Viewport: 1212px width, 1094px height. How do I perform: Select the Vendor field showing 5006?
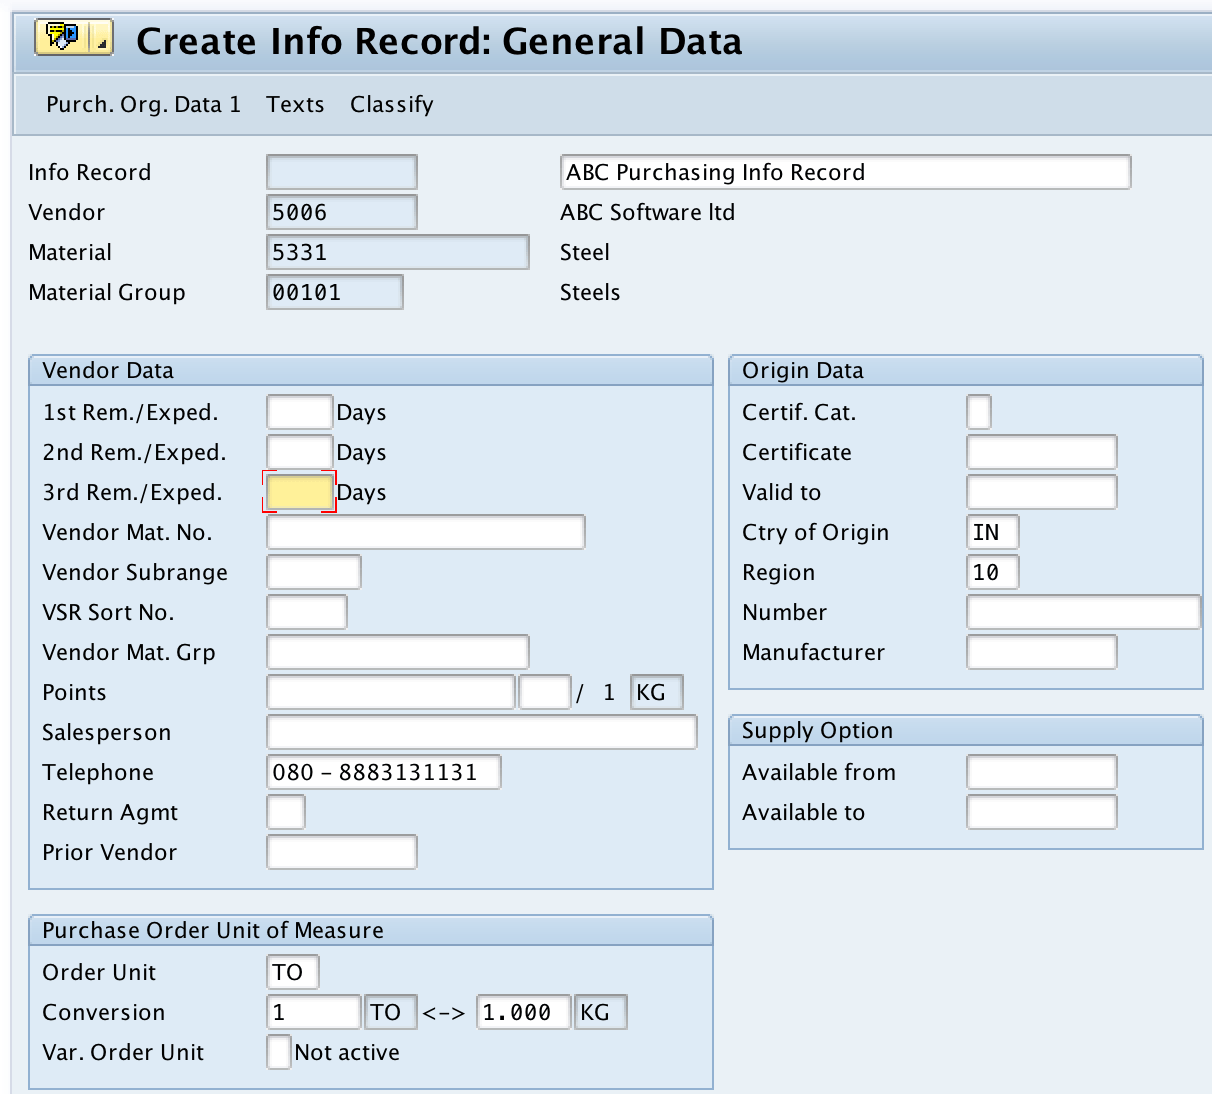coord(341,212)
